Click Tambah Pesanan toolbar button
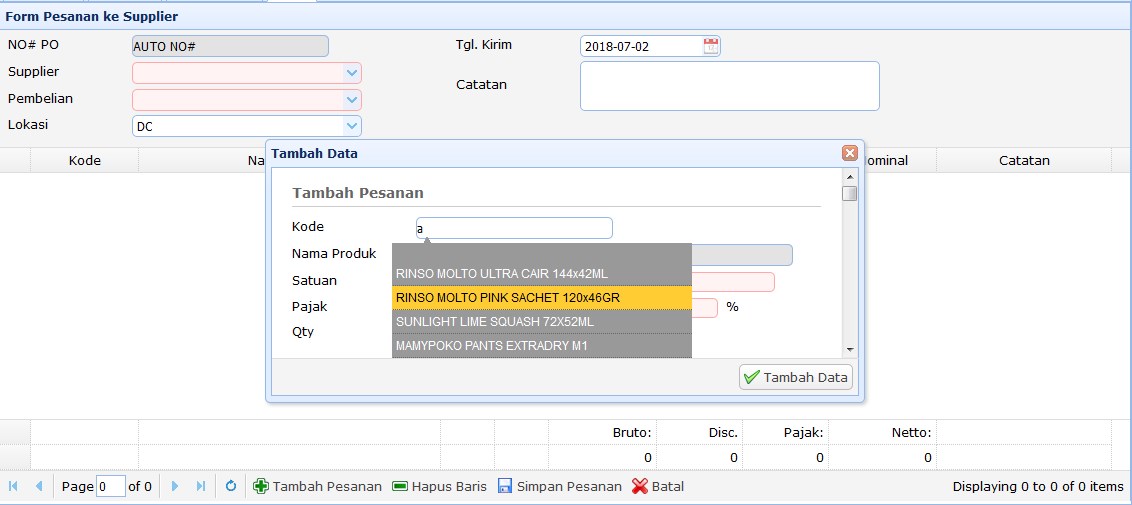This screenshot has height=505, width=1132. 317,486
